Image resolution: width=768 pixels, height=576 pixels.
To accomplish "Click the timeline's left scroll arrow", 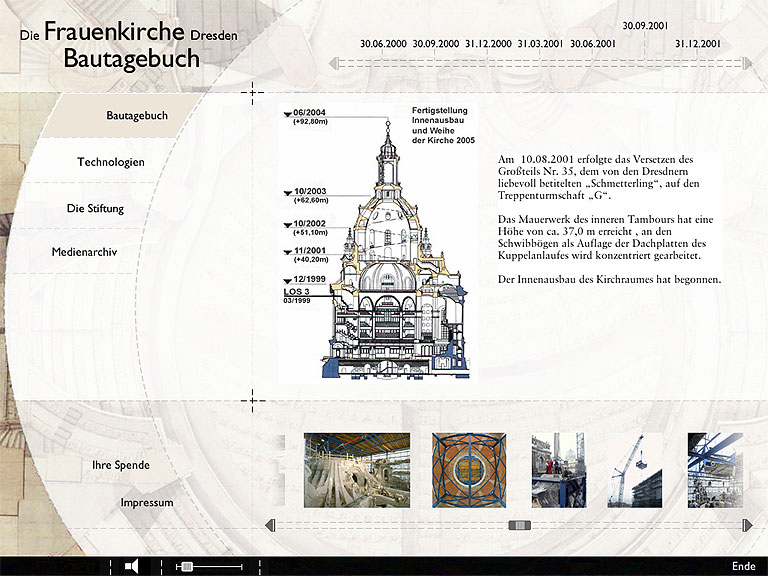I will point(334,63).
